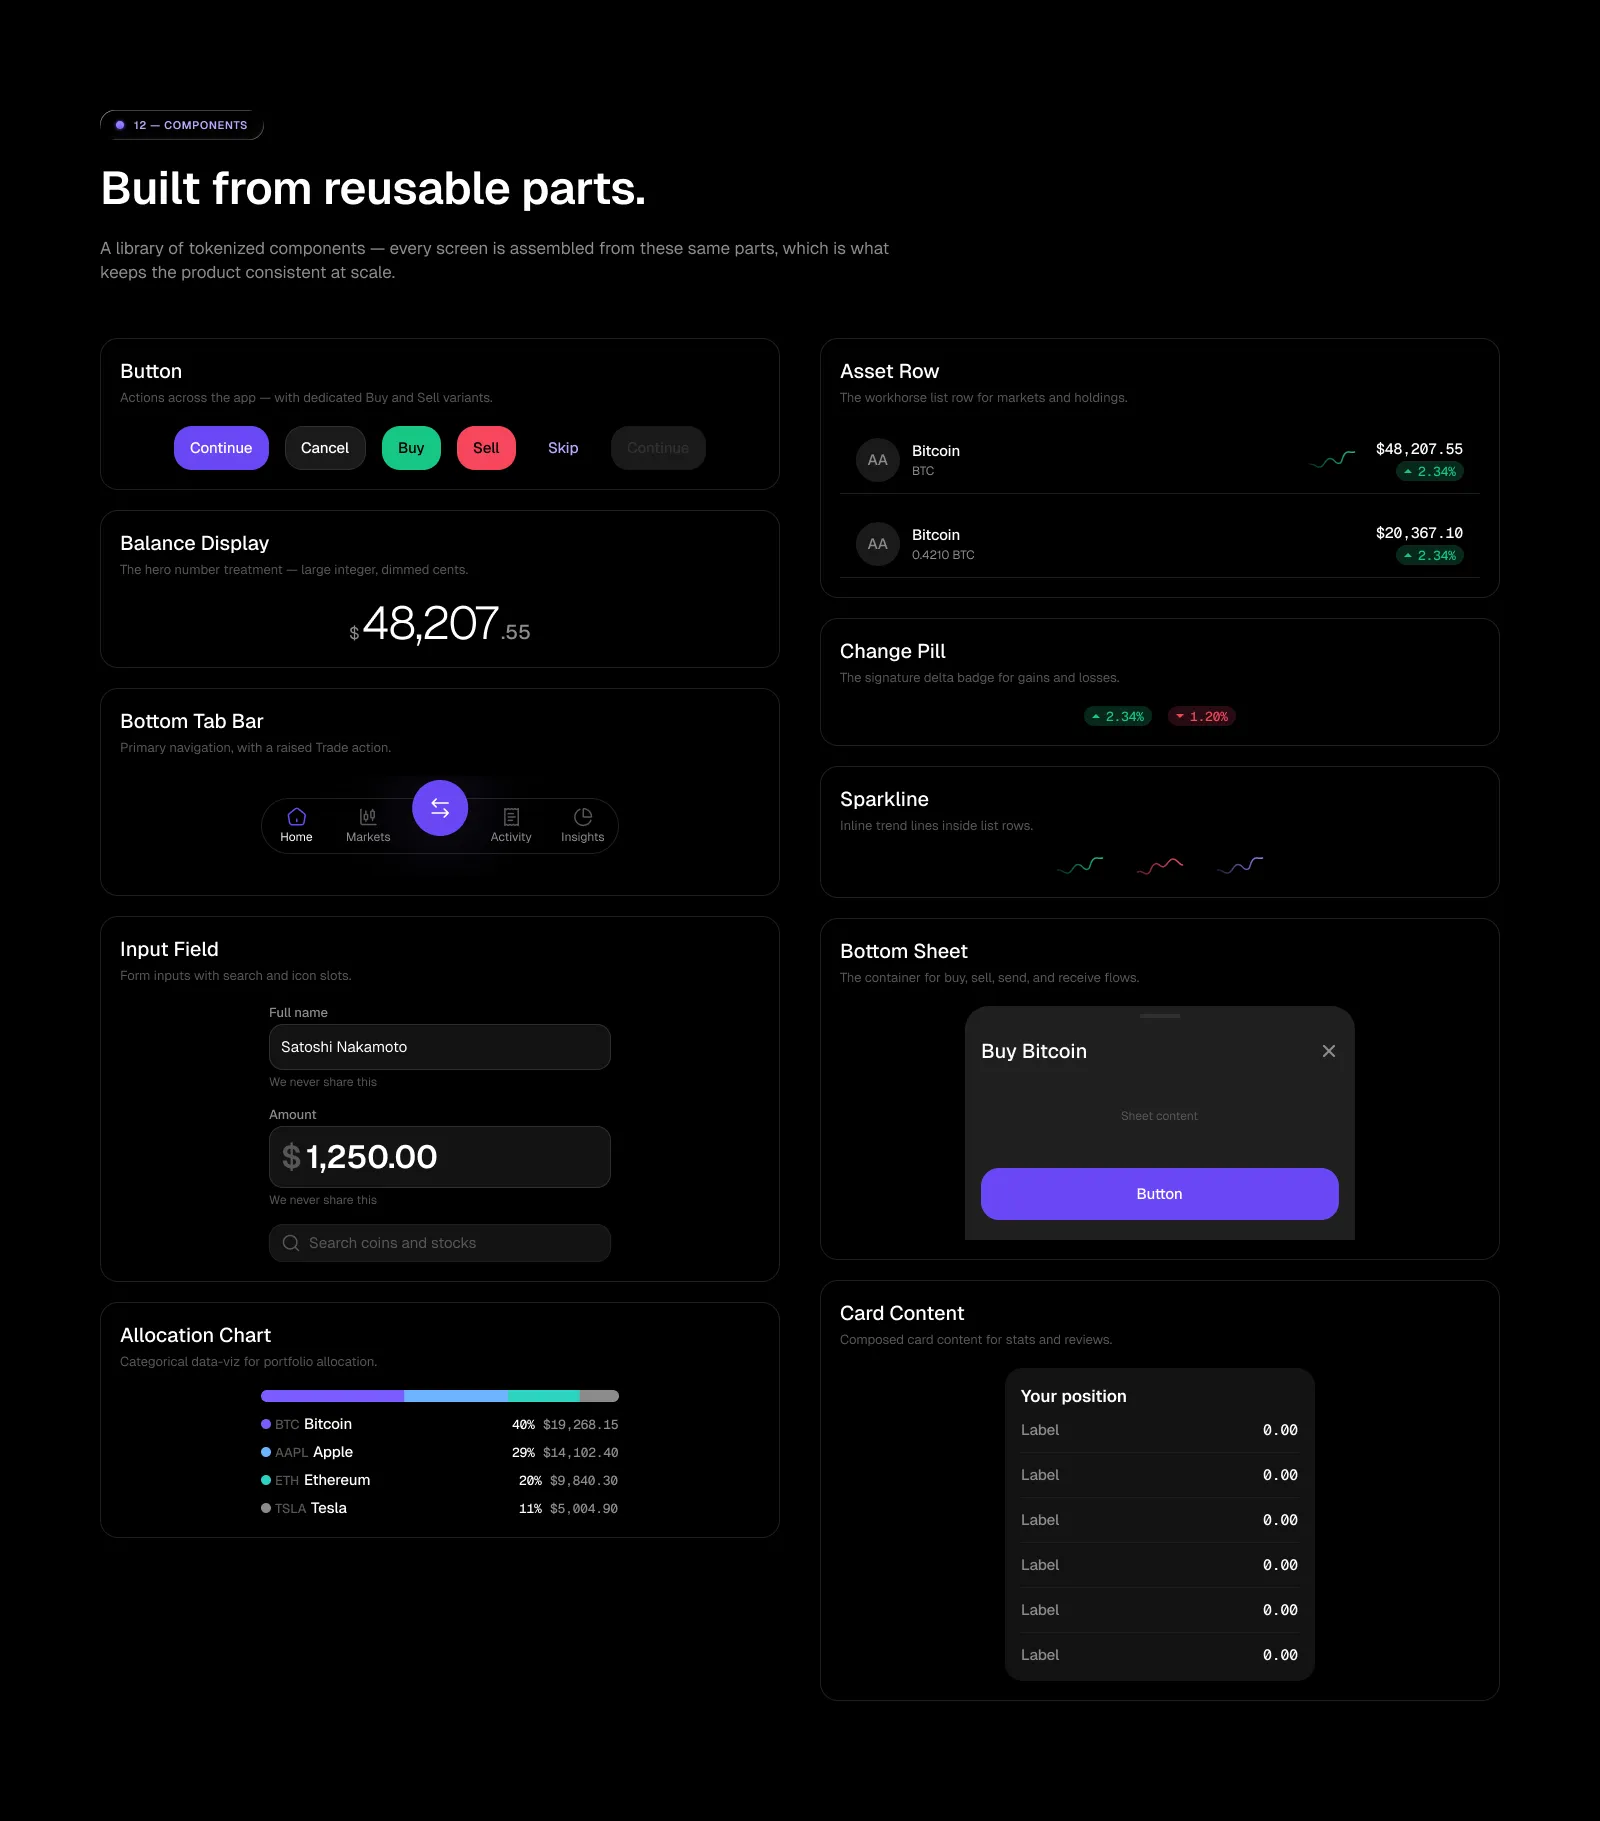Click the Your position card title
This screenshot has height=1821, width=1600.
[1074, 1396]
